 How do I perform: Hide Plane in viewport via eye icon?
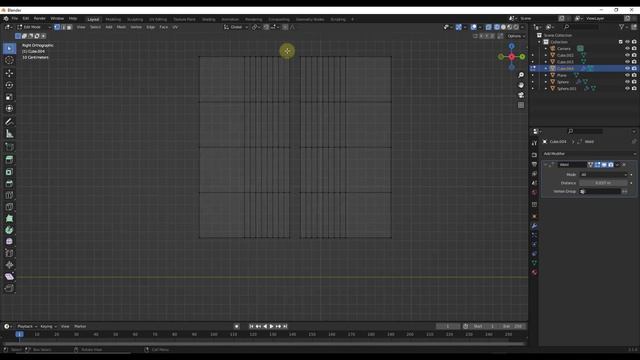[x=627, y=75]
